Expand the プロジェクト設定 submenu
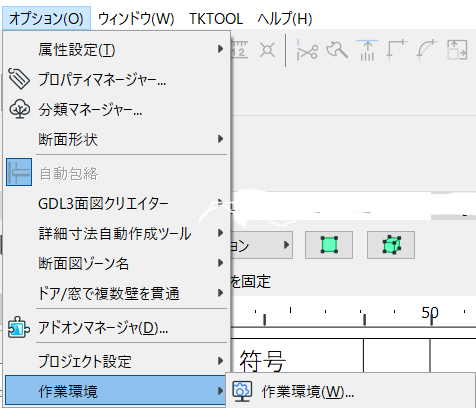 click(116, 361)
